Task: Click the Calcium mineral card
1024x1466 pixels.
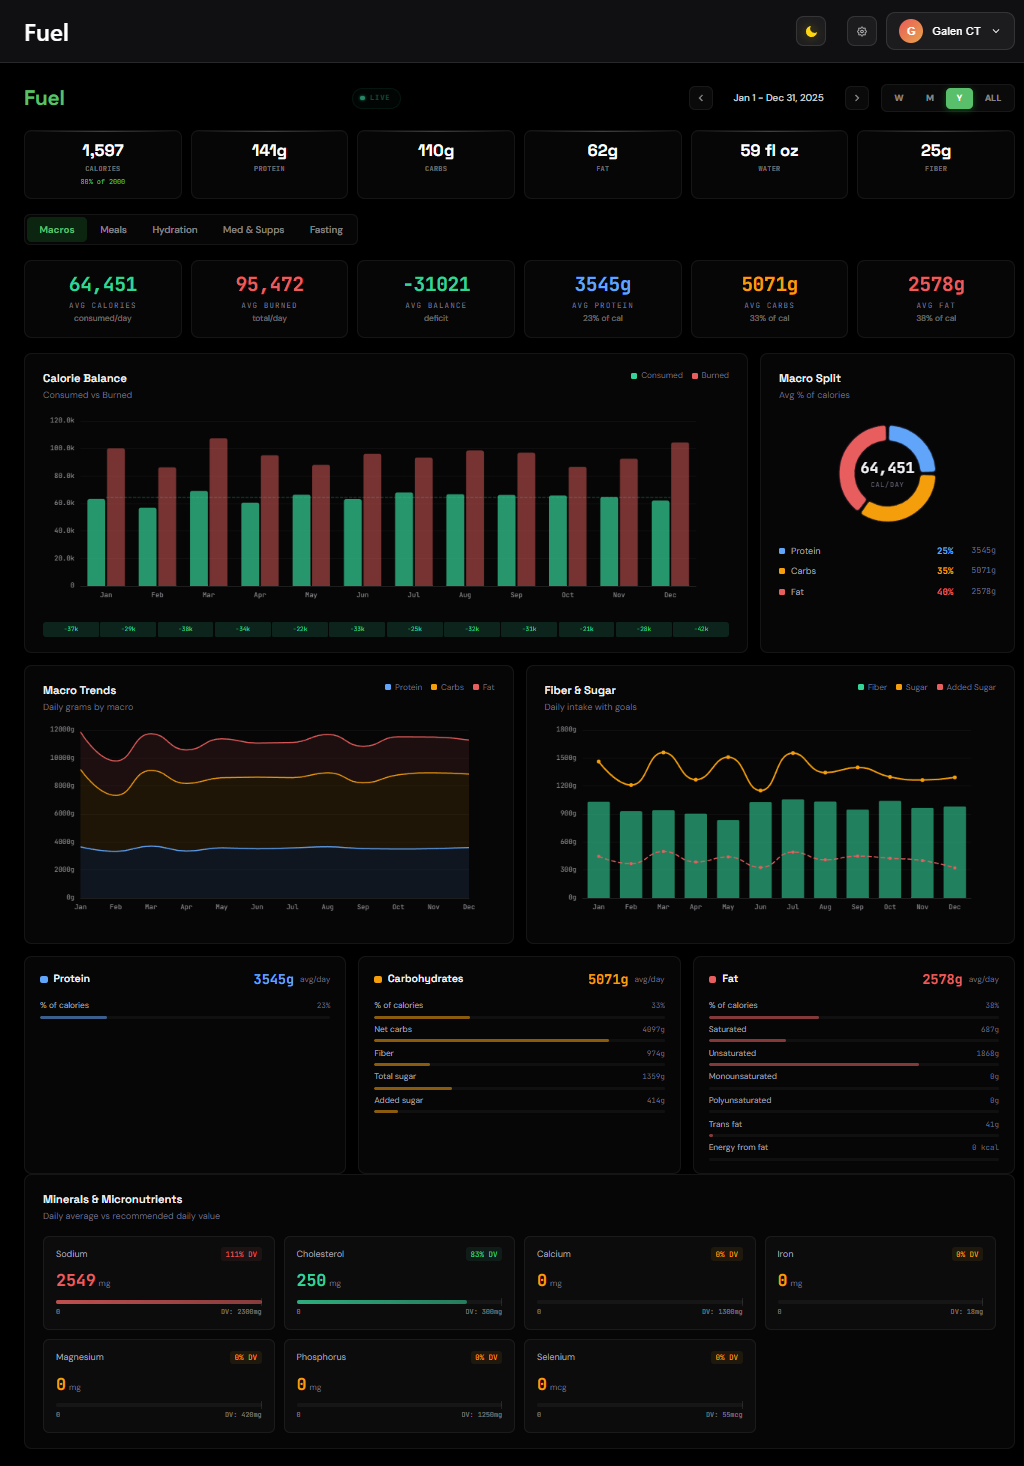Action: click(x=640, y=1283)
